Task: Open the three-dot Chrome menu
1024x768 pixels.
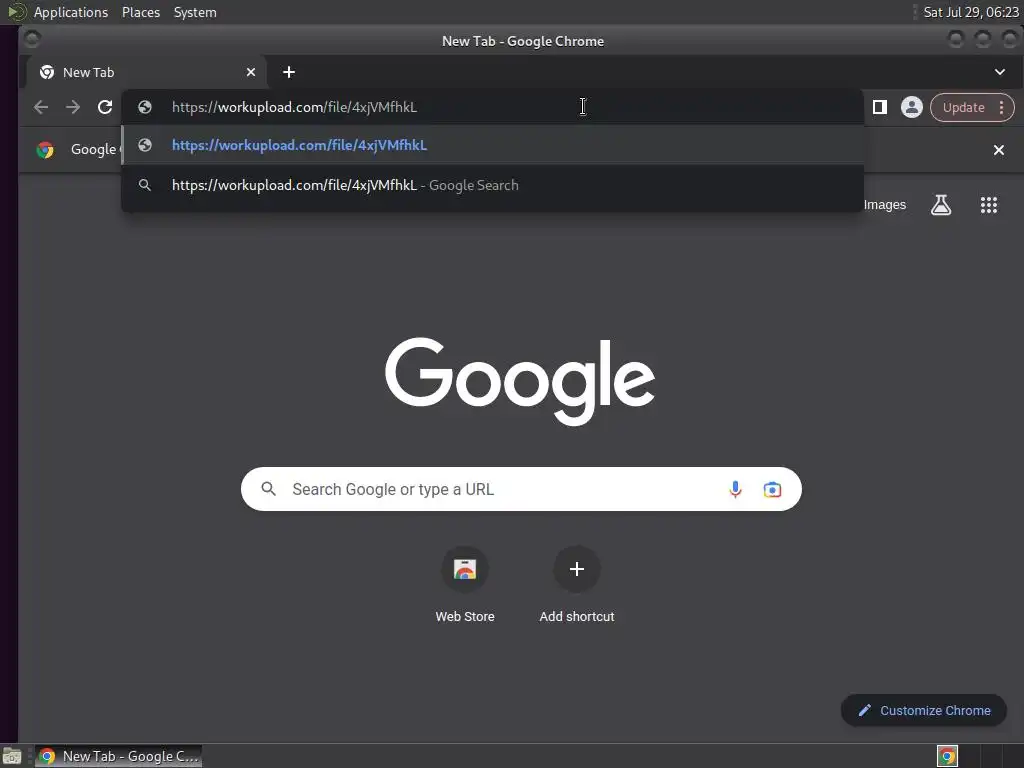Action: click(x=1001, y=108)
